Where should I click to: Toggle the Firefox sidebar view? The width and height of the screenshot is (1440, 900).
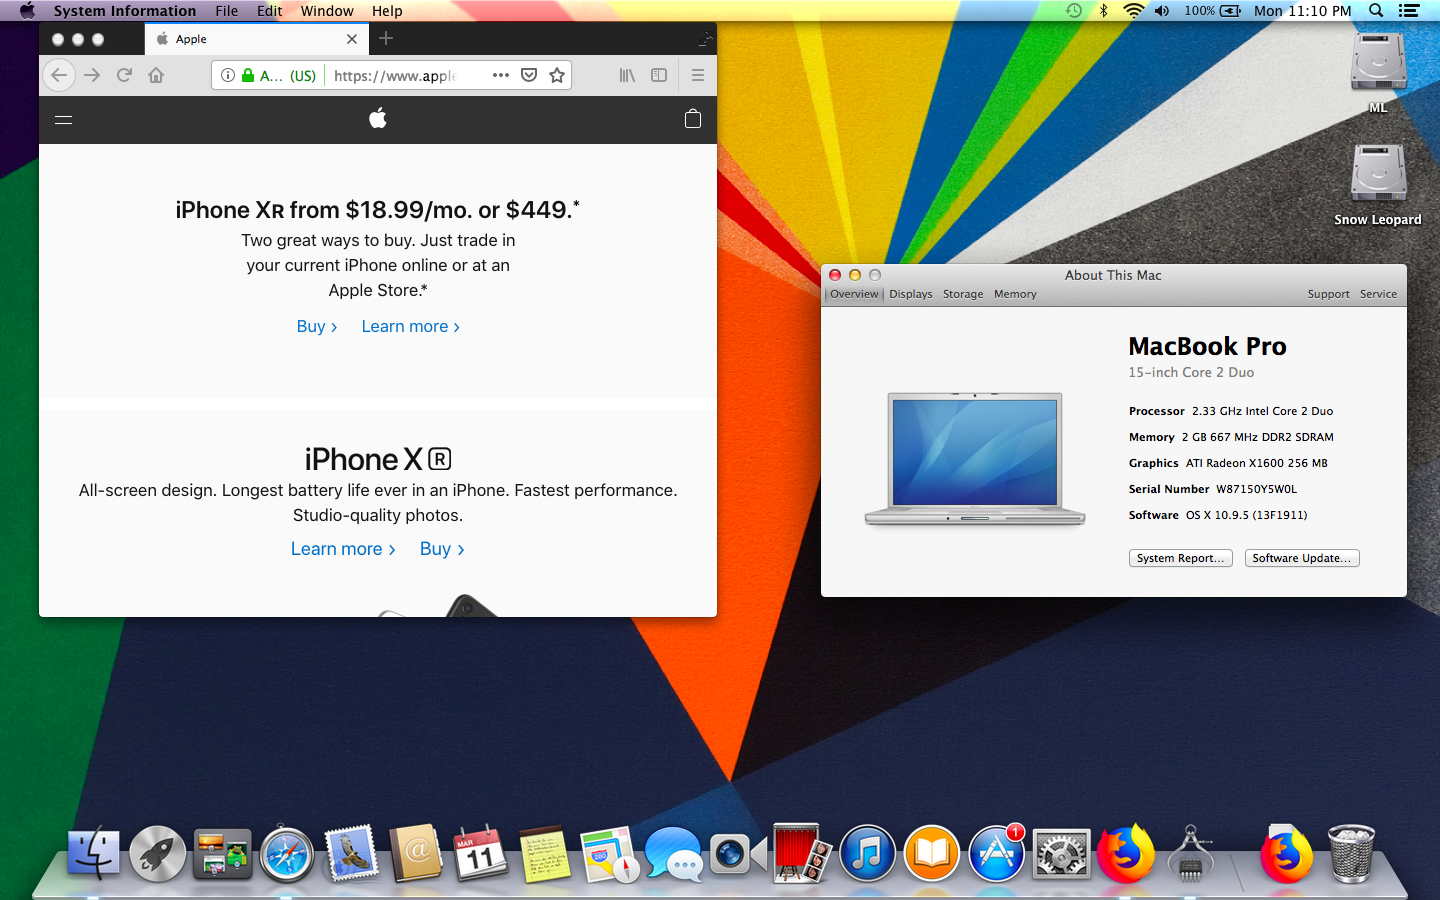pyautogui.click(x=659, y=75)
